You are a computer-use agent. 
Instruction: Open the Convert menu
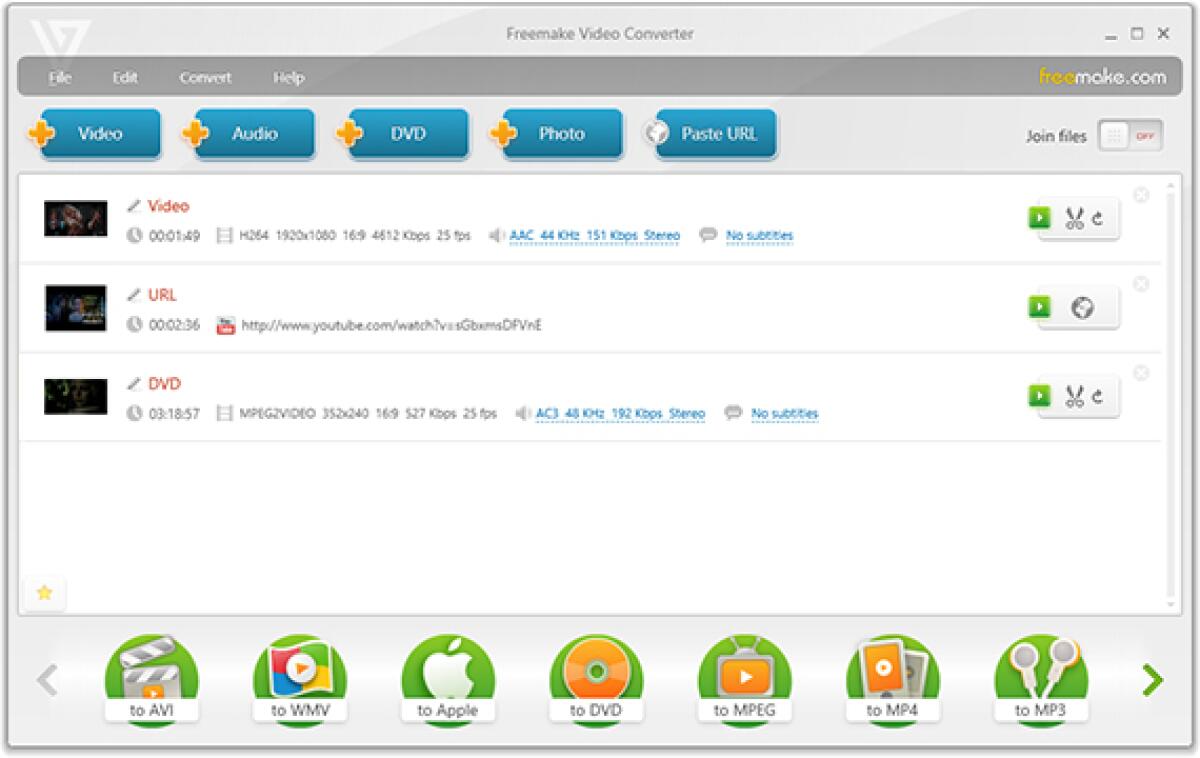(x=206, y=77)
